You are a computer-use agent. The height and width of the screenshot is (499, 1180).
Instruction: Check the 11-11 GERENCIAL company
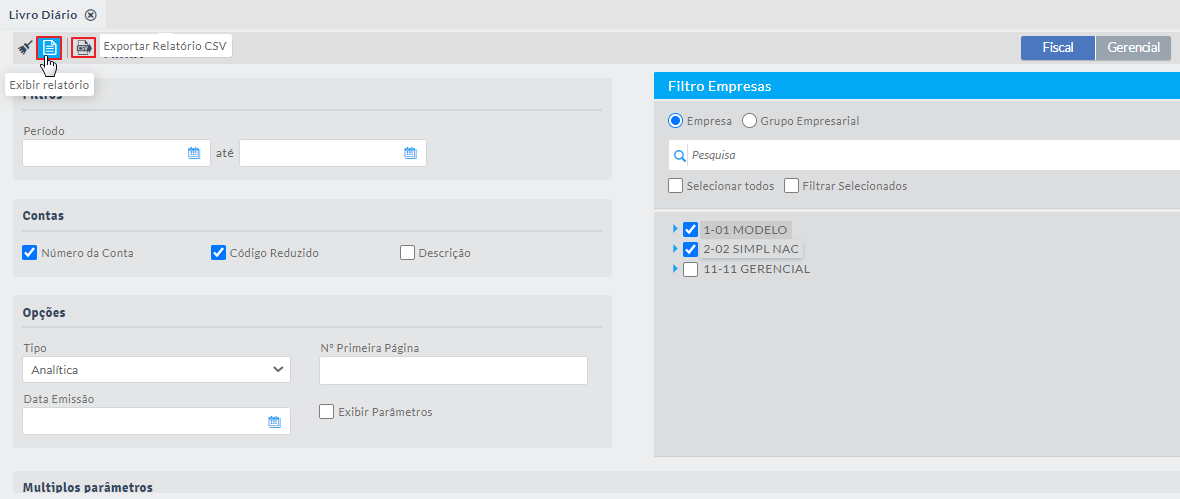pos(690,269)
